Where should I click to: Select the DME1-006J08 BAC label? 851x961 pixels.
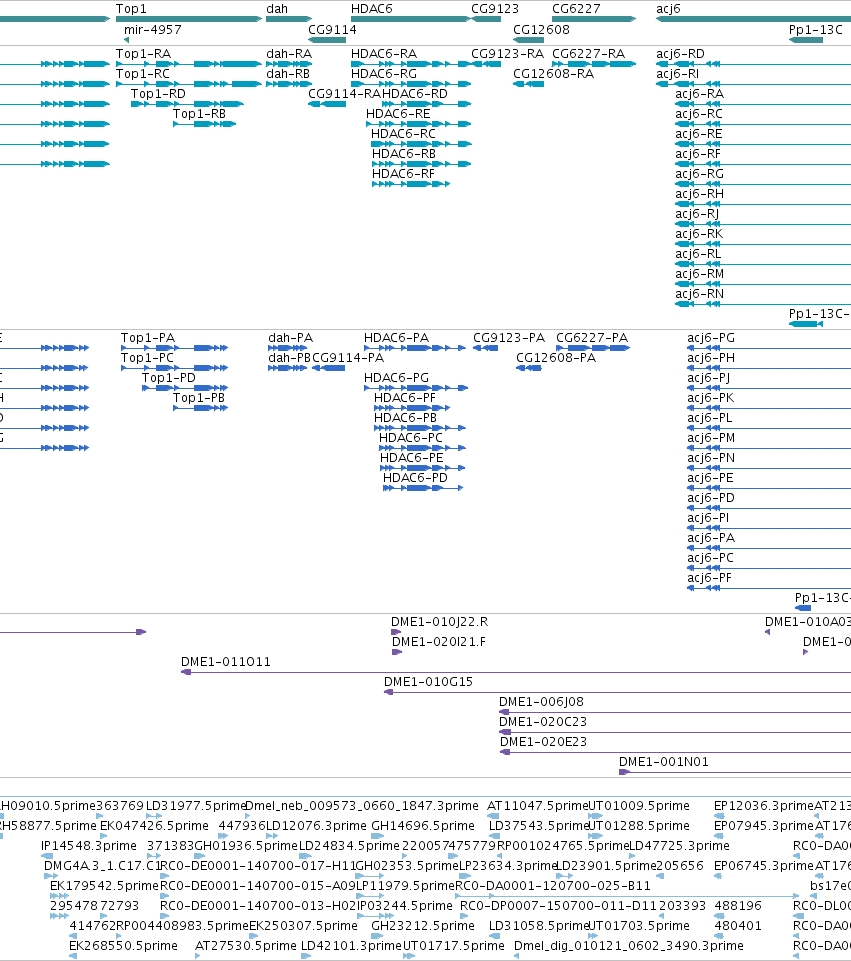(x=541, y=702)
